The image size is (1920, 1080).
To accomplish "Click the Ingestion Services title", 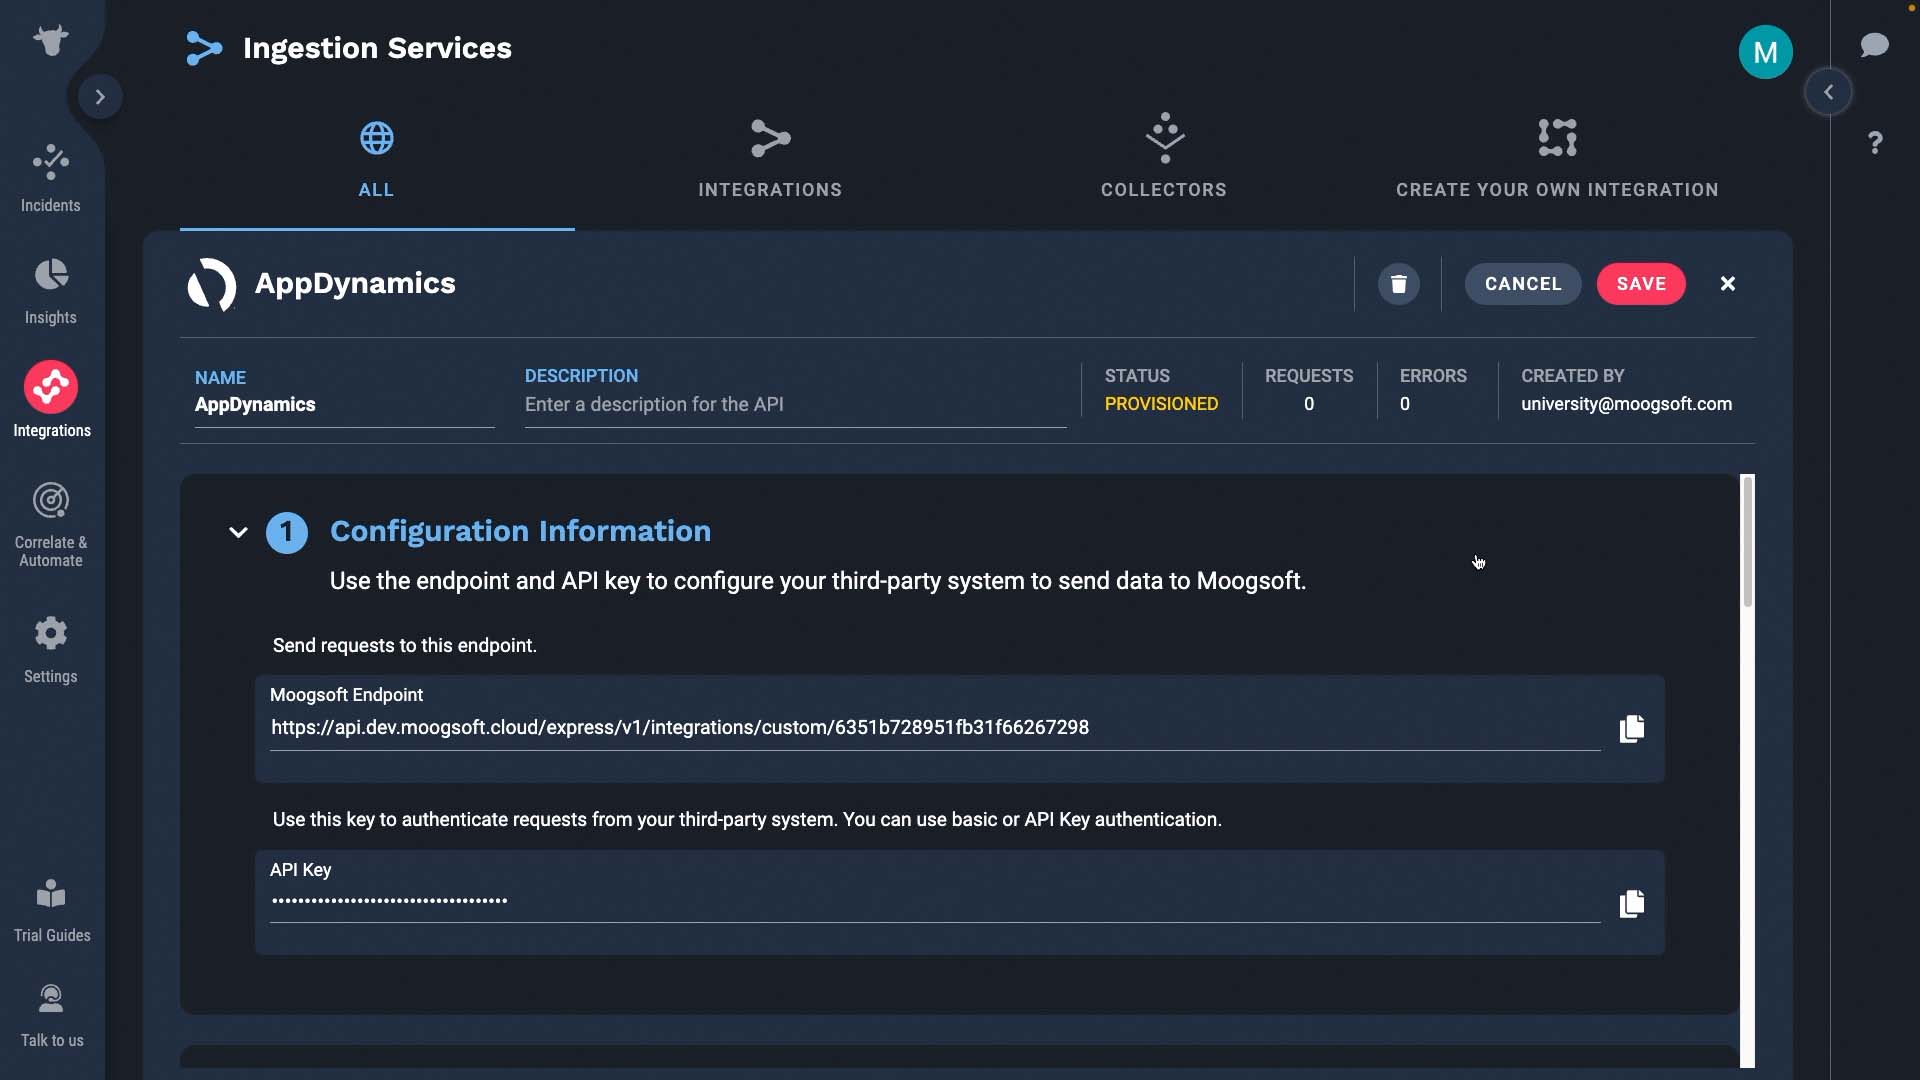I will click(377, 48).
